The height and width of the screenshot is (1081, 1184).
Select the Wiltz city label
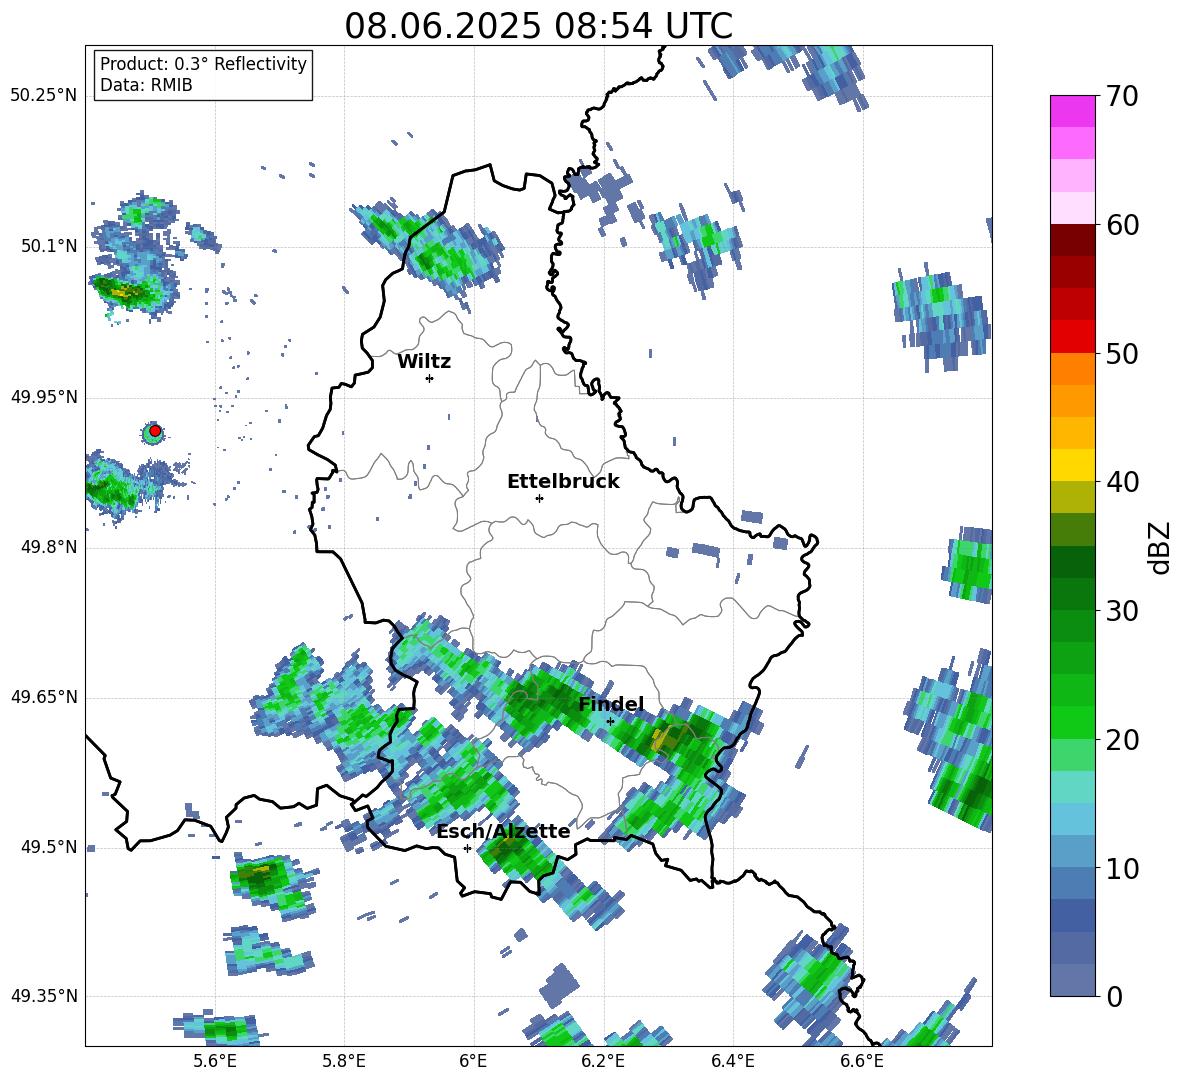(424, 362)
